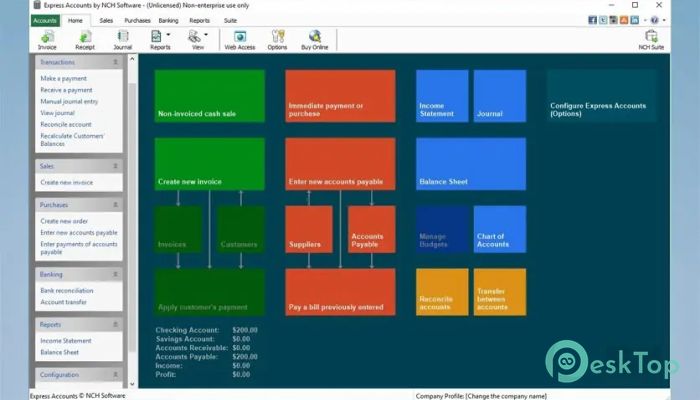The width and height of the screenshot is (700, 400).
Task: Open the NCH Suite icon
Action: coord(651,40)
